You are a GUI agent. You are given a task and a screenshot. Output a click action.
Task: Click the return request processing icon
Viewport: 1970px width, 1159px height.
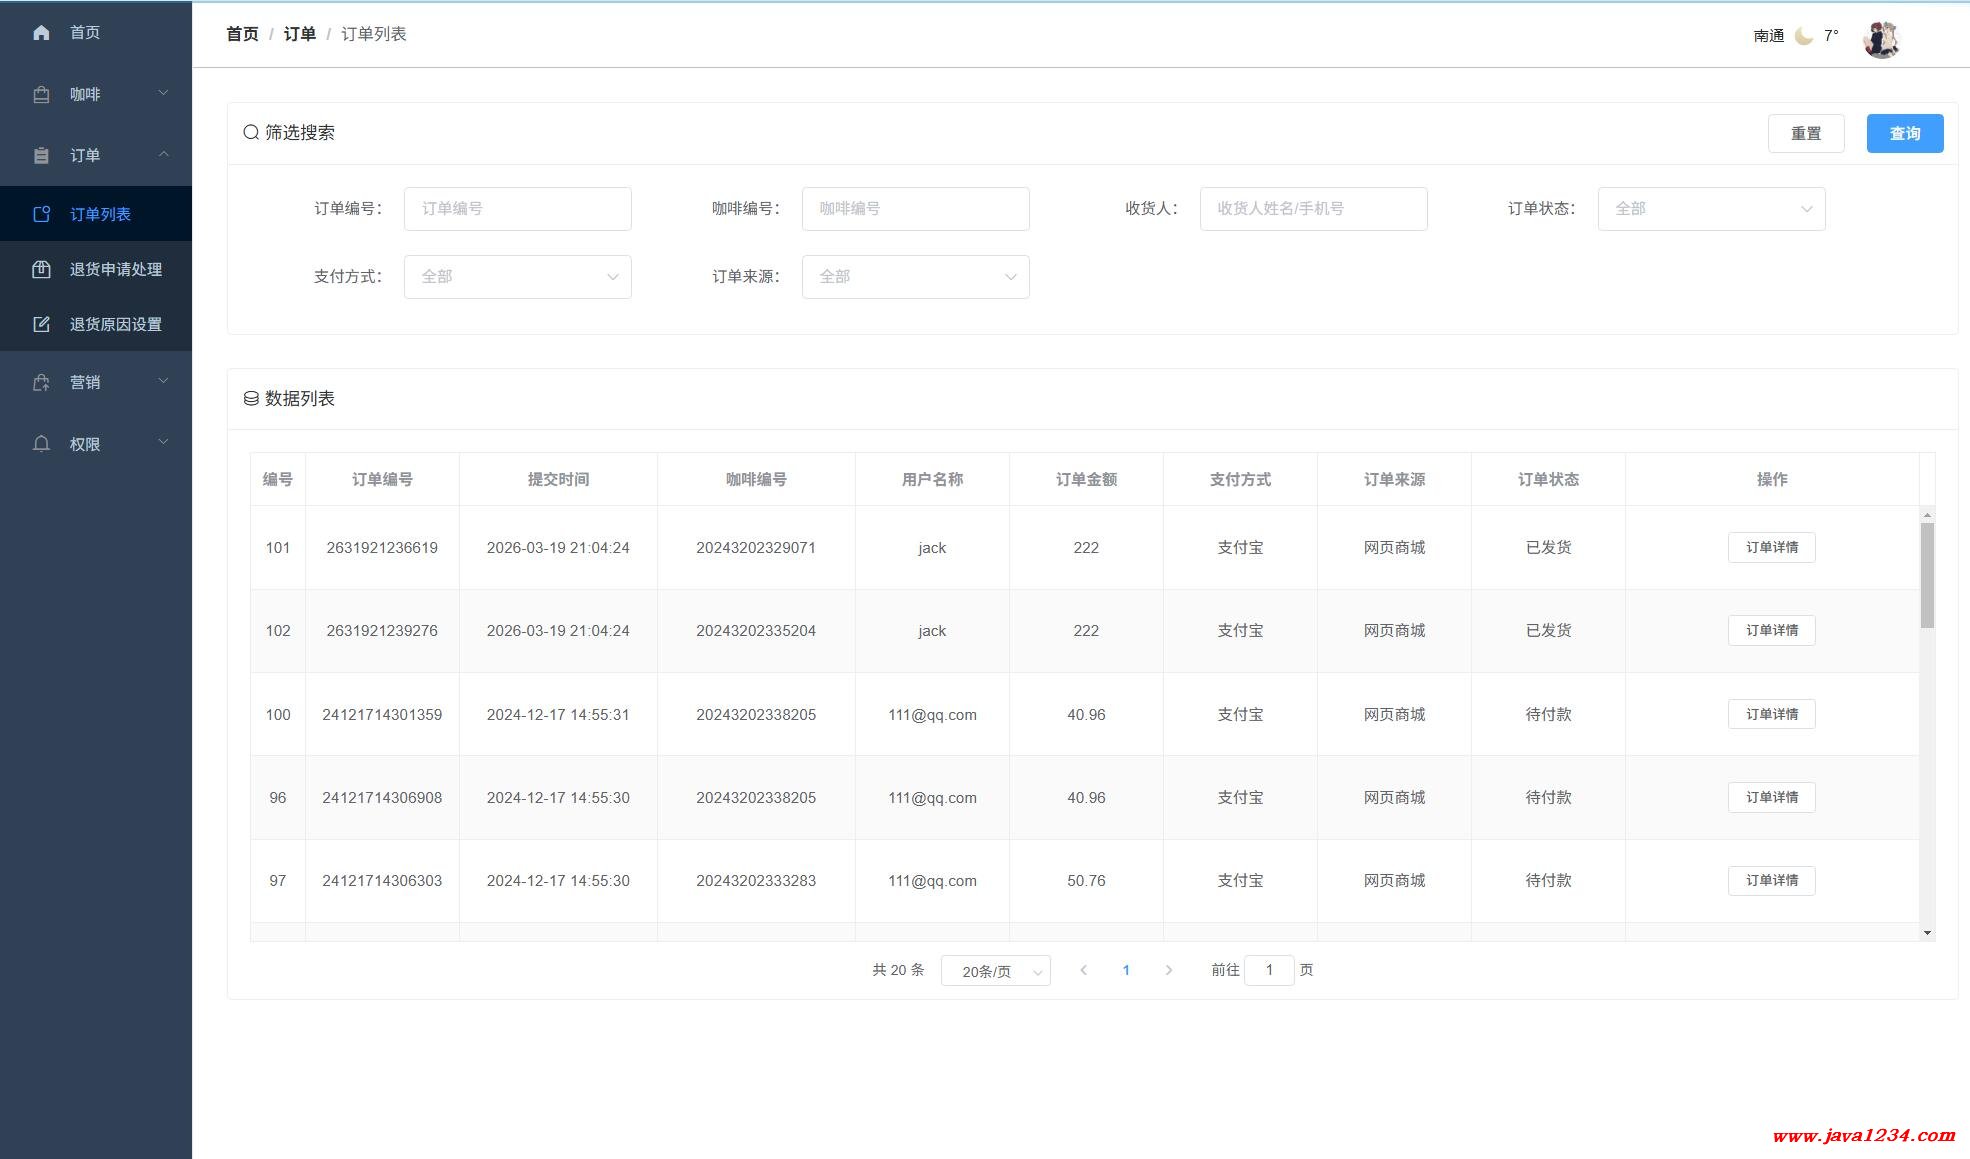(41, 269)
